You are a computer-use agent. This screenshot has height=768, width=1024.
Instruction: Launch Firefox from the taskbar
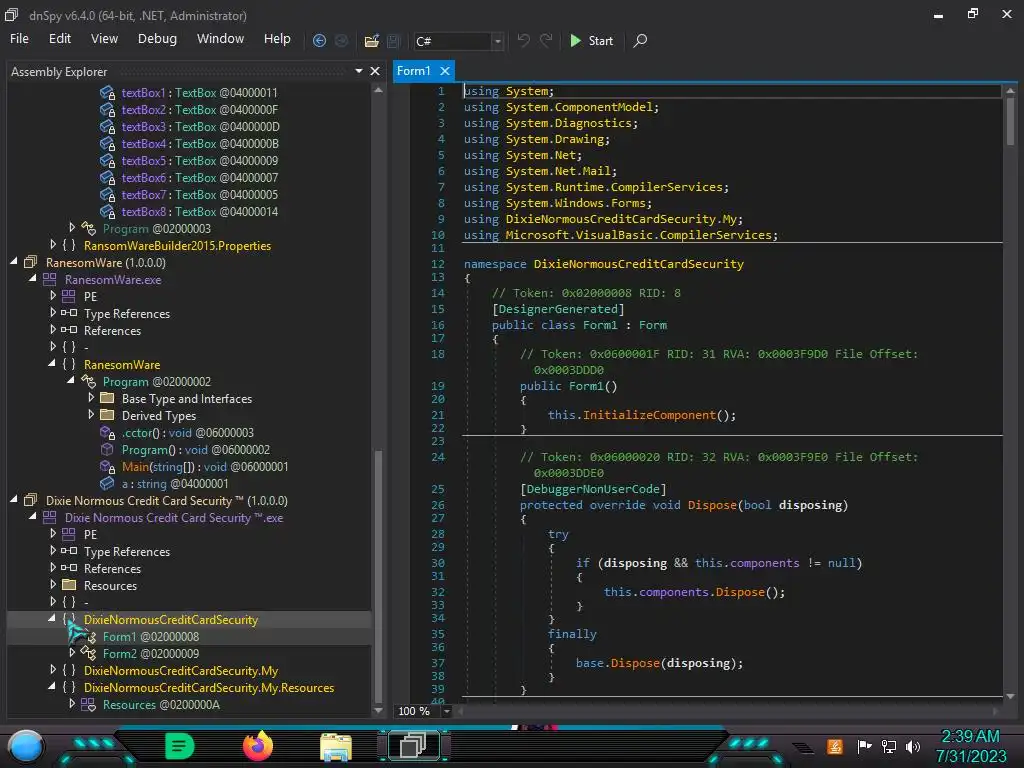pos(257,746)
